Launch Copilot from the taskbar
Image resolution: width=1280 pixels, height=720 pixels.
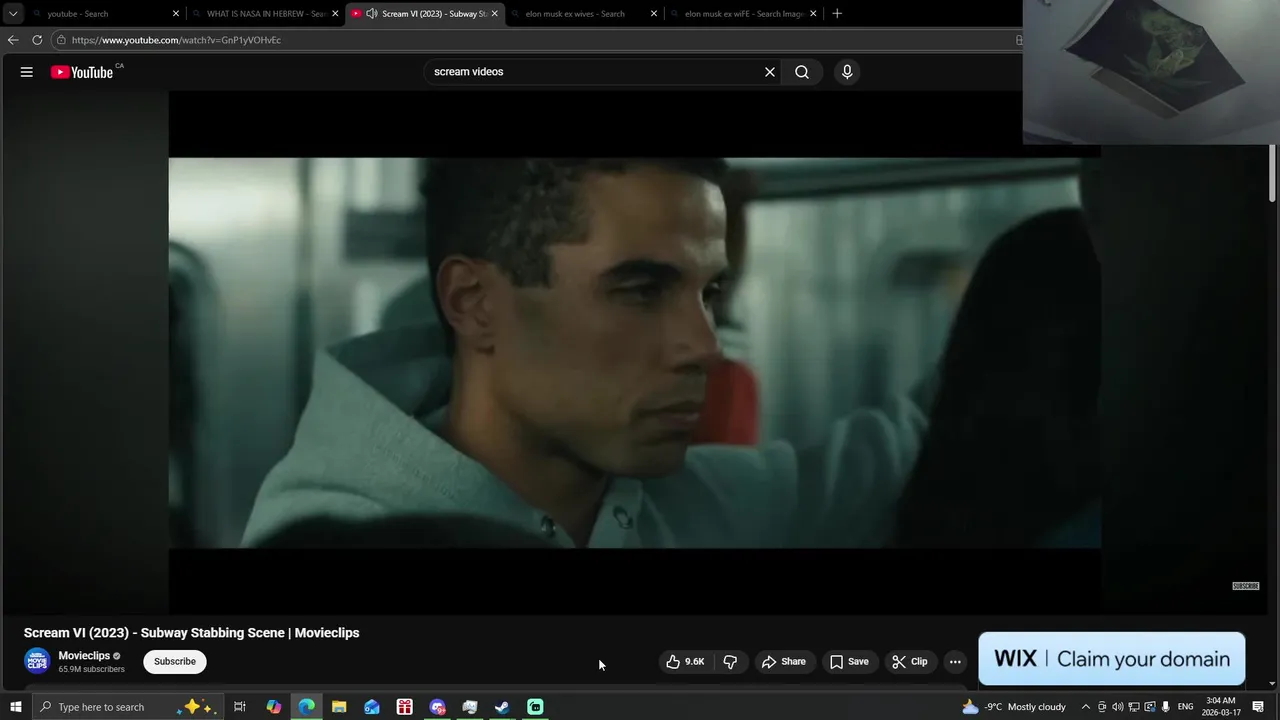[274, 707]
